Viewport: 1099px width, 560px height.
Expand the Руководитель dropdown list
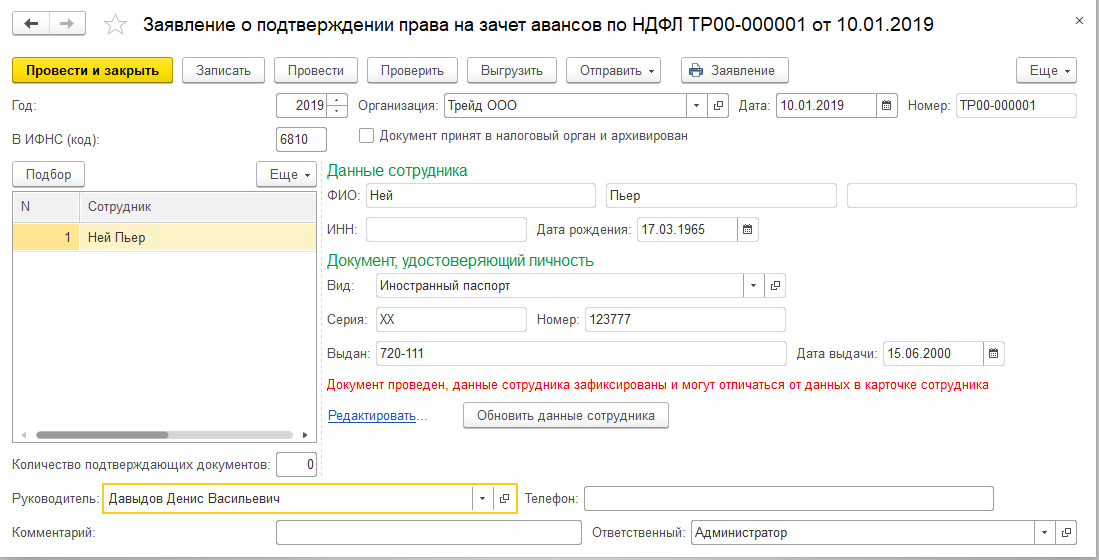pos(482,498)
